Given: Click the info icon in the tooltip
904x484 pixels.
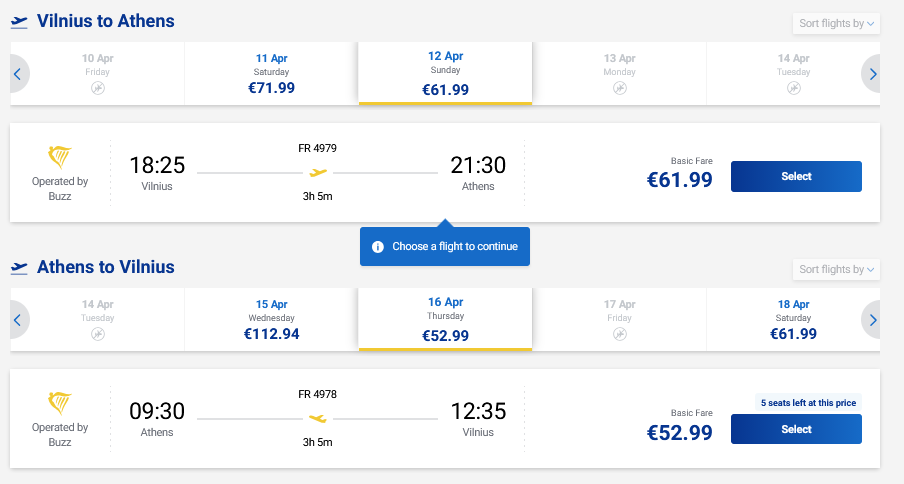Looking at the screenshot, I should [x=378, y=247].
